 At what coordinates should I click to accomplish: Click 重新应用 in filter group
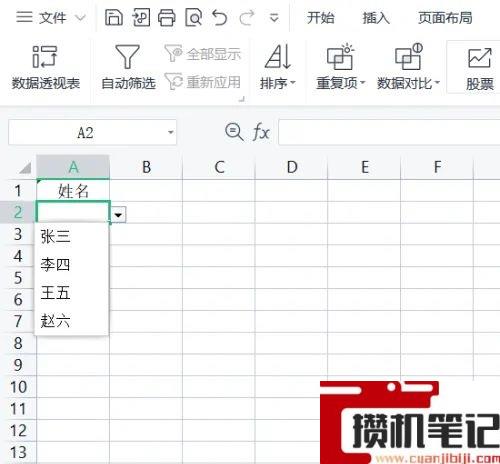tap(203, 82)
